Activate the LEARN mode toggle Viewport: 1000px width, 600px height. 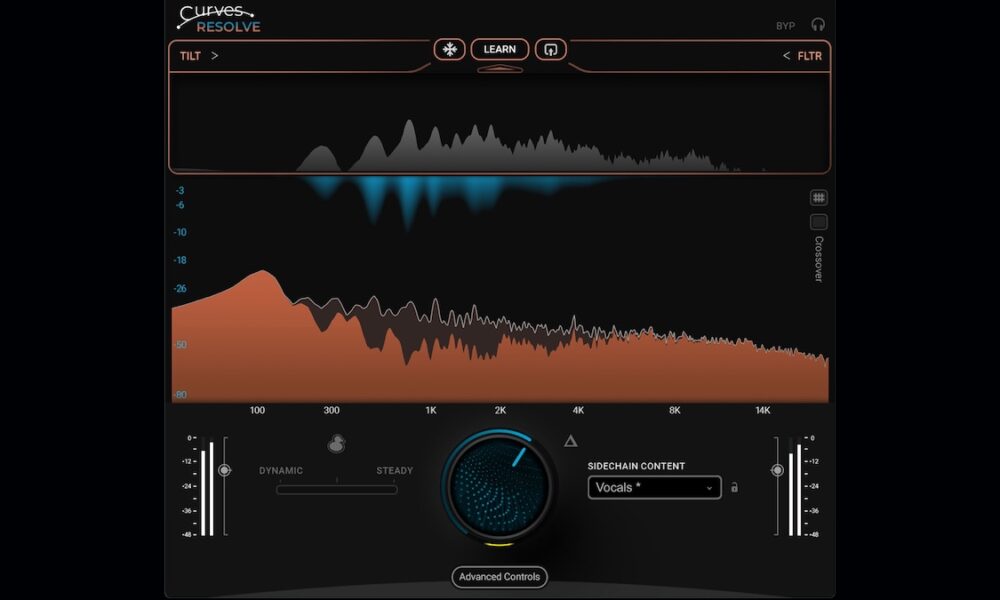499,49
